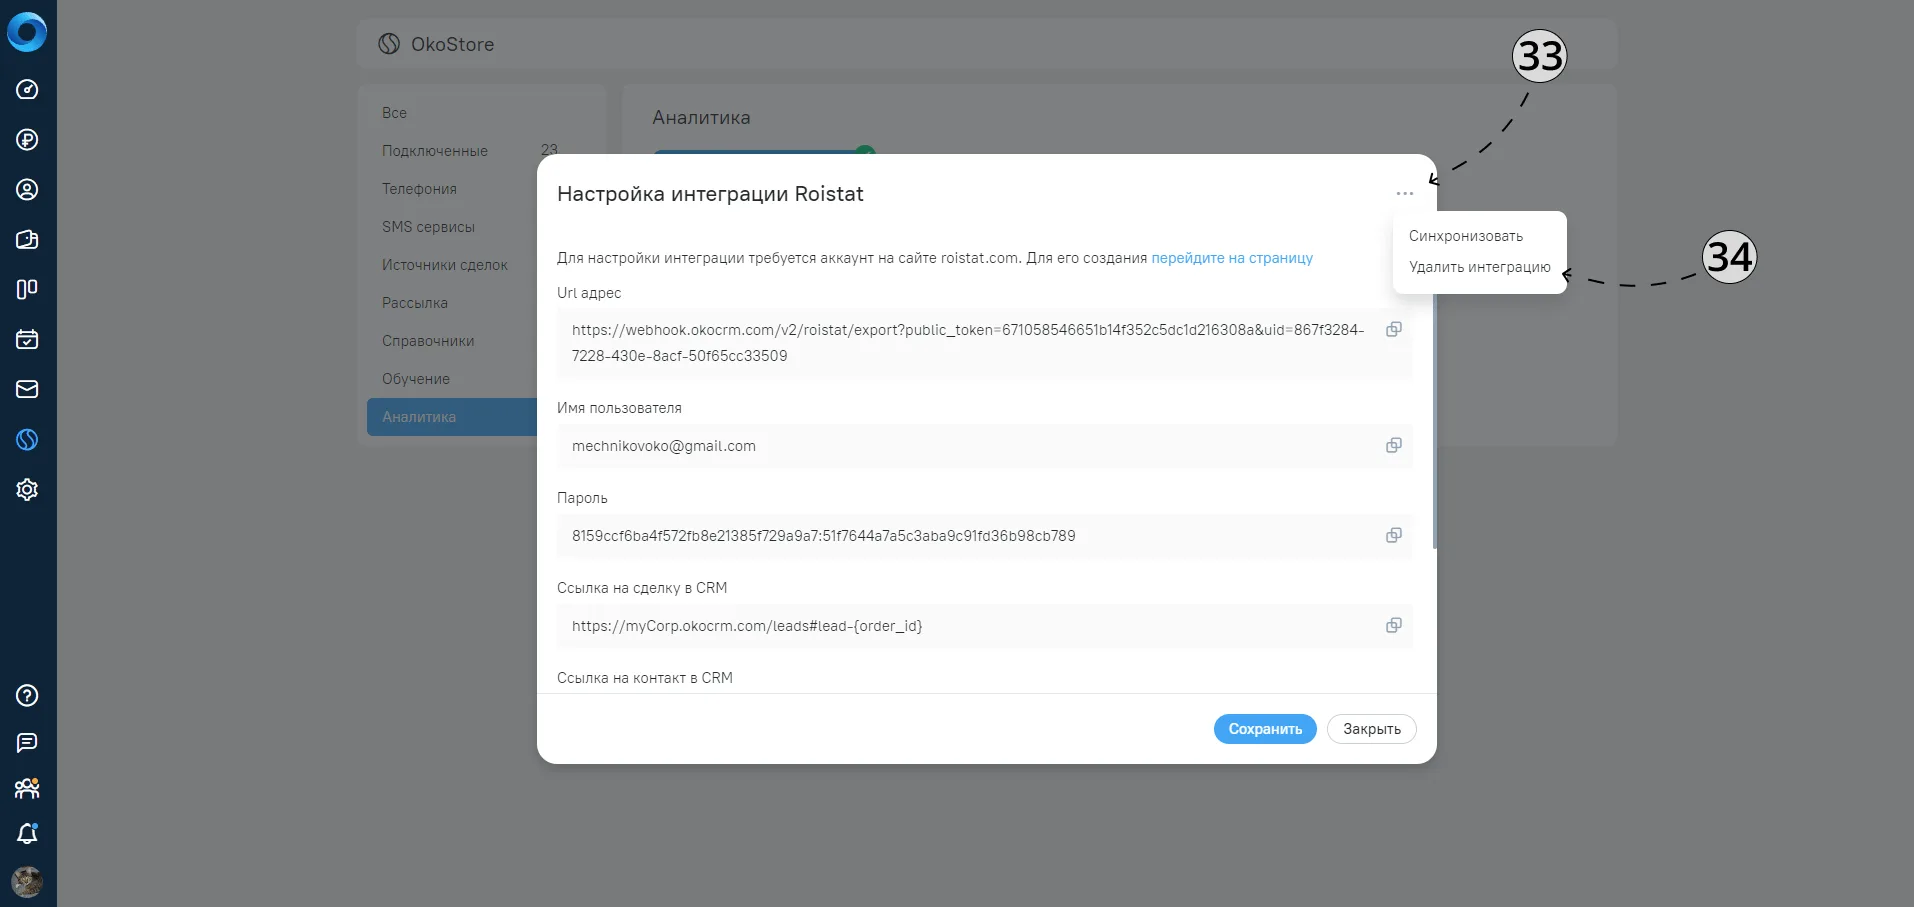Select Синхронизировать from the popup menu

(x=1466, y=236)
